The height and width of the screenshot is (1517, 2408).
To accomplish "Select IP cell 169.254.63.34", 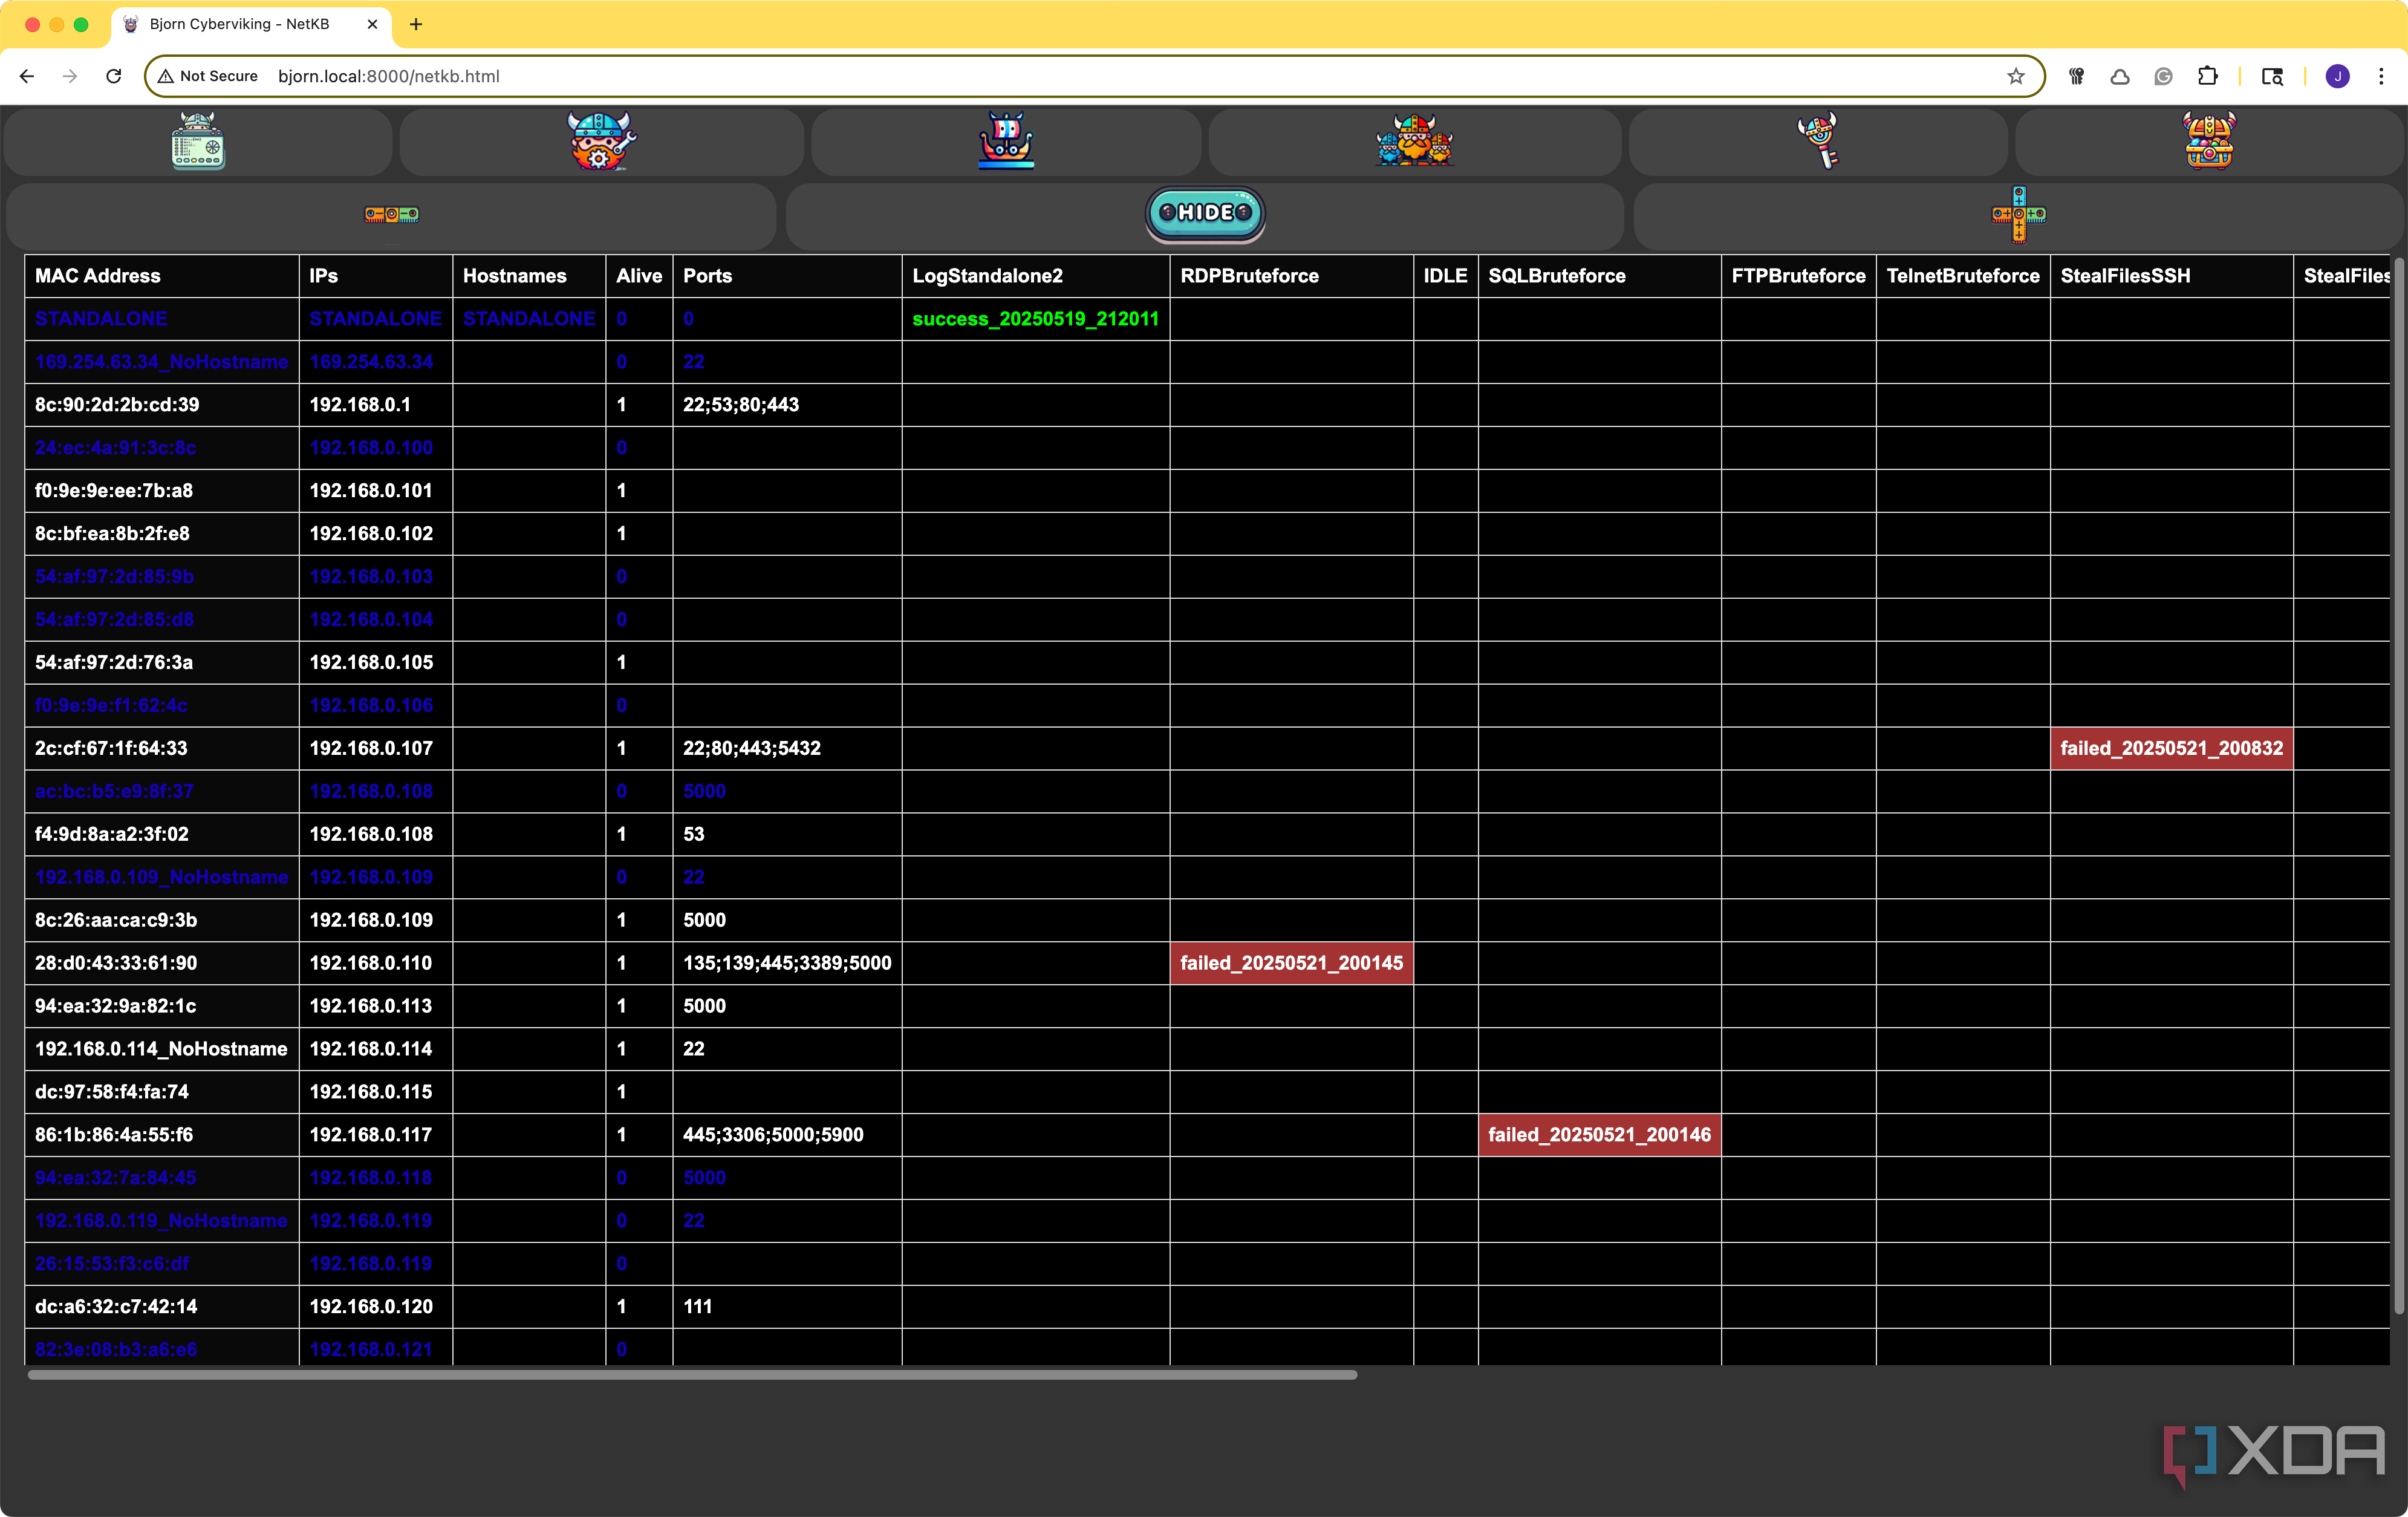I will [376, 362].
